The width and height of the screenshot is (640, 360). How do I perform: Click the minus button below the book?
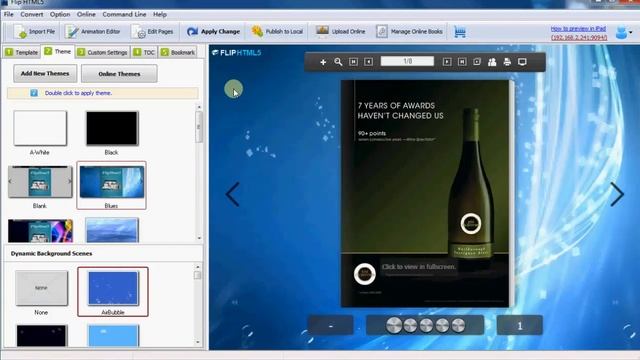tap(330, 325)
